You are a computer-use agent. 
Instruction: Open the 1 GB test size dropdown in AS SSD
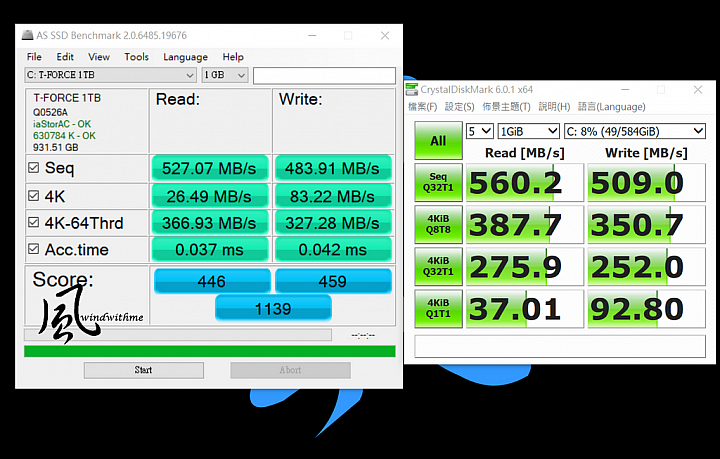[225, 75]
